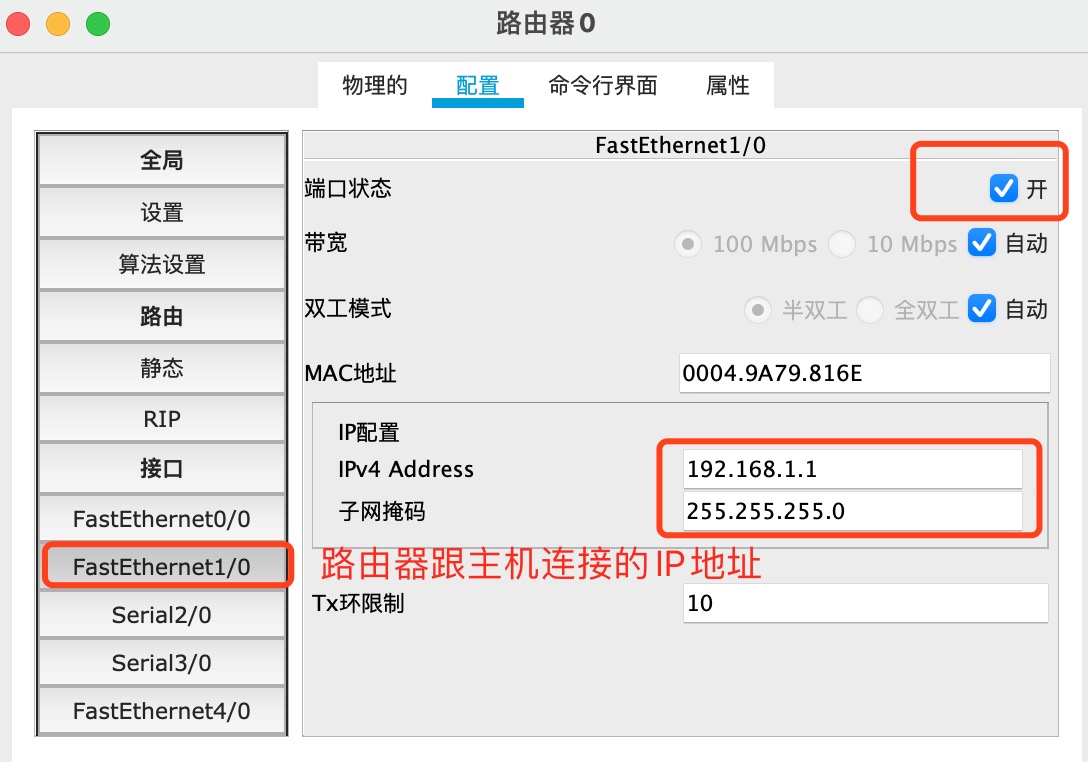
Task: Select 静态 routing button
Action: tap(162, 368)
